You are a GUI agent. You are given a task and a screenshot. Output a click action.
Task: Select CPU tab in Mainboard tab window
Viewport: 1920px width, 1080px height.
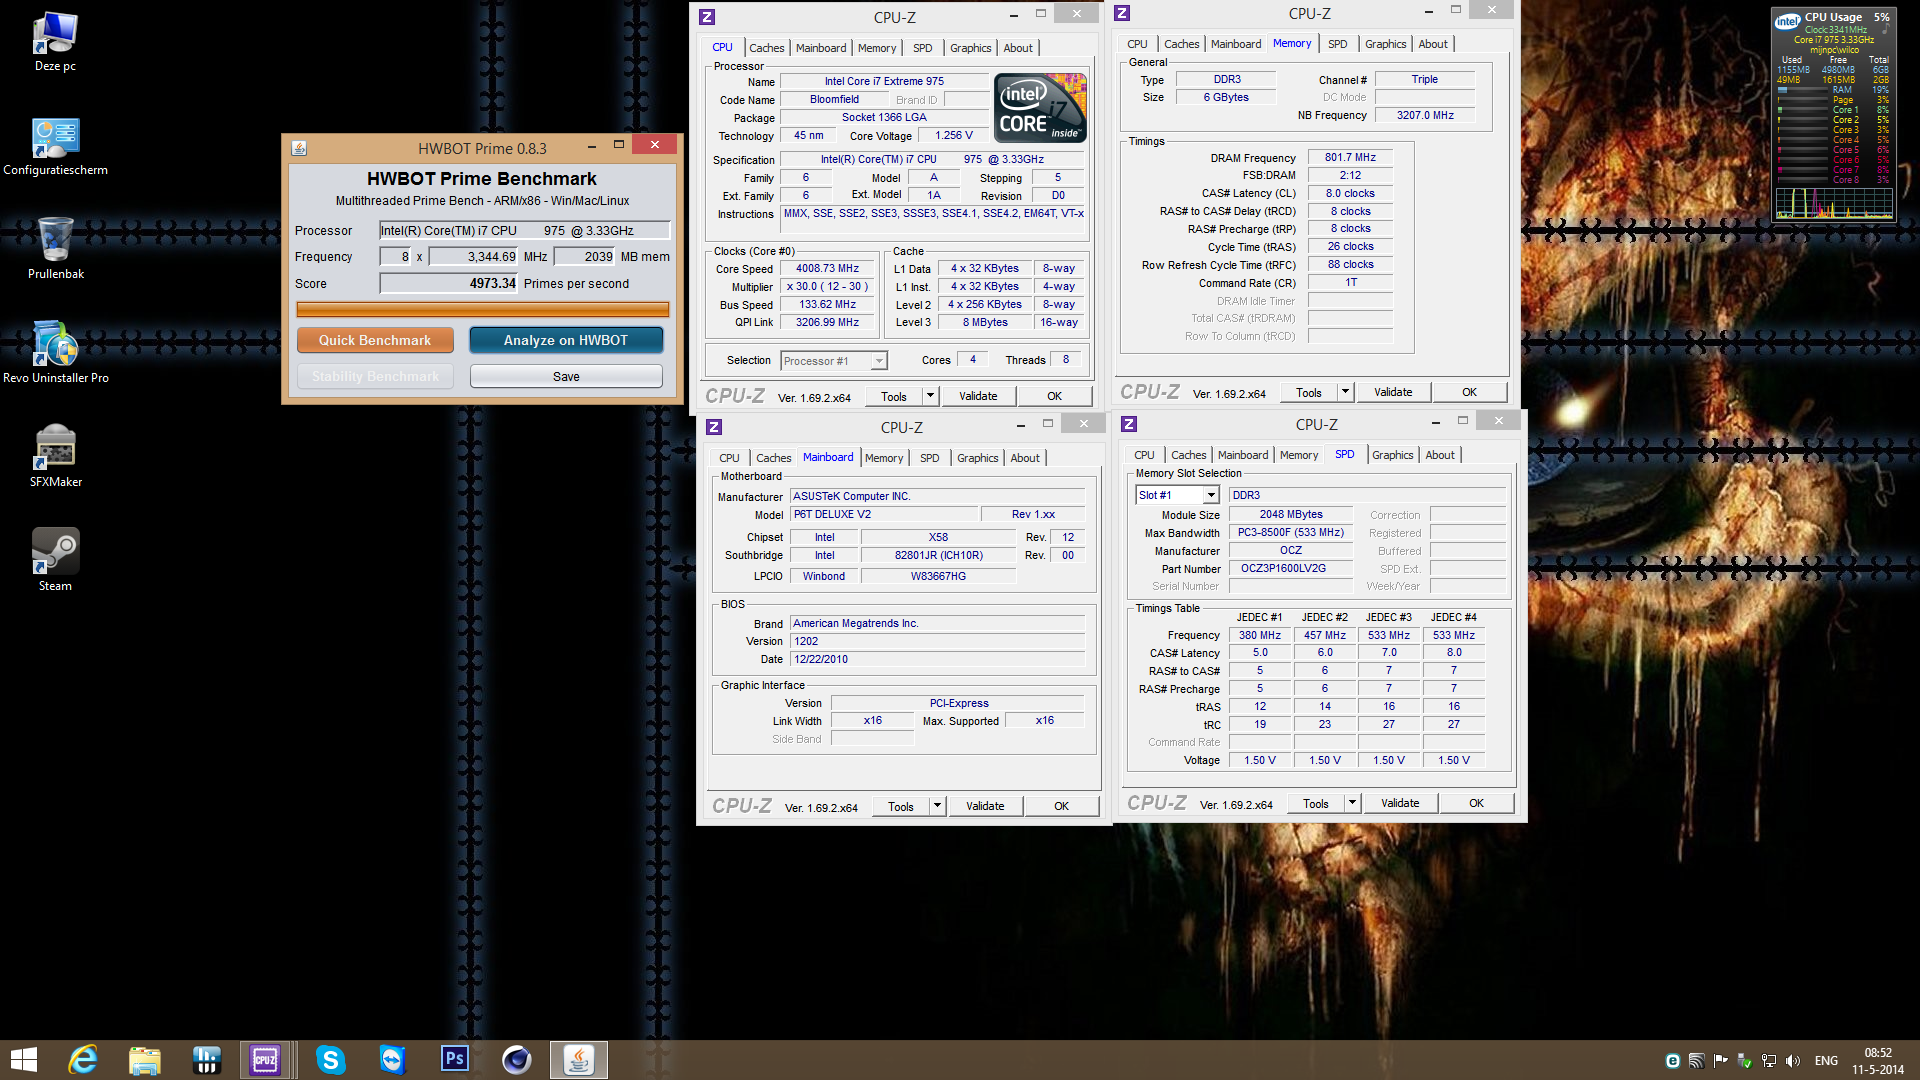(729, 458)
